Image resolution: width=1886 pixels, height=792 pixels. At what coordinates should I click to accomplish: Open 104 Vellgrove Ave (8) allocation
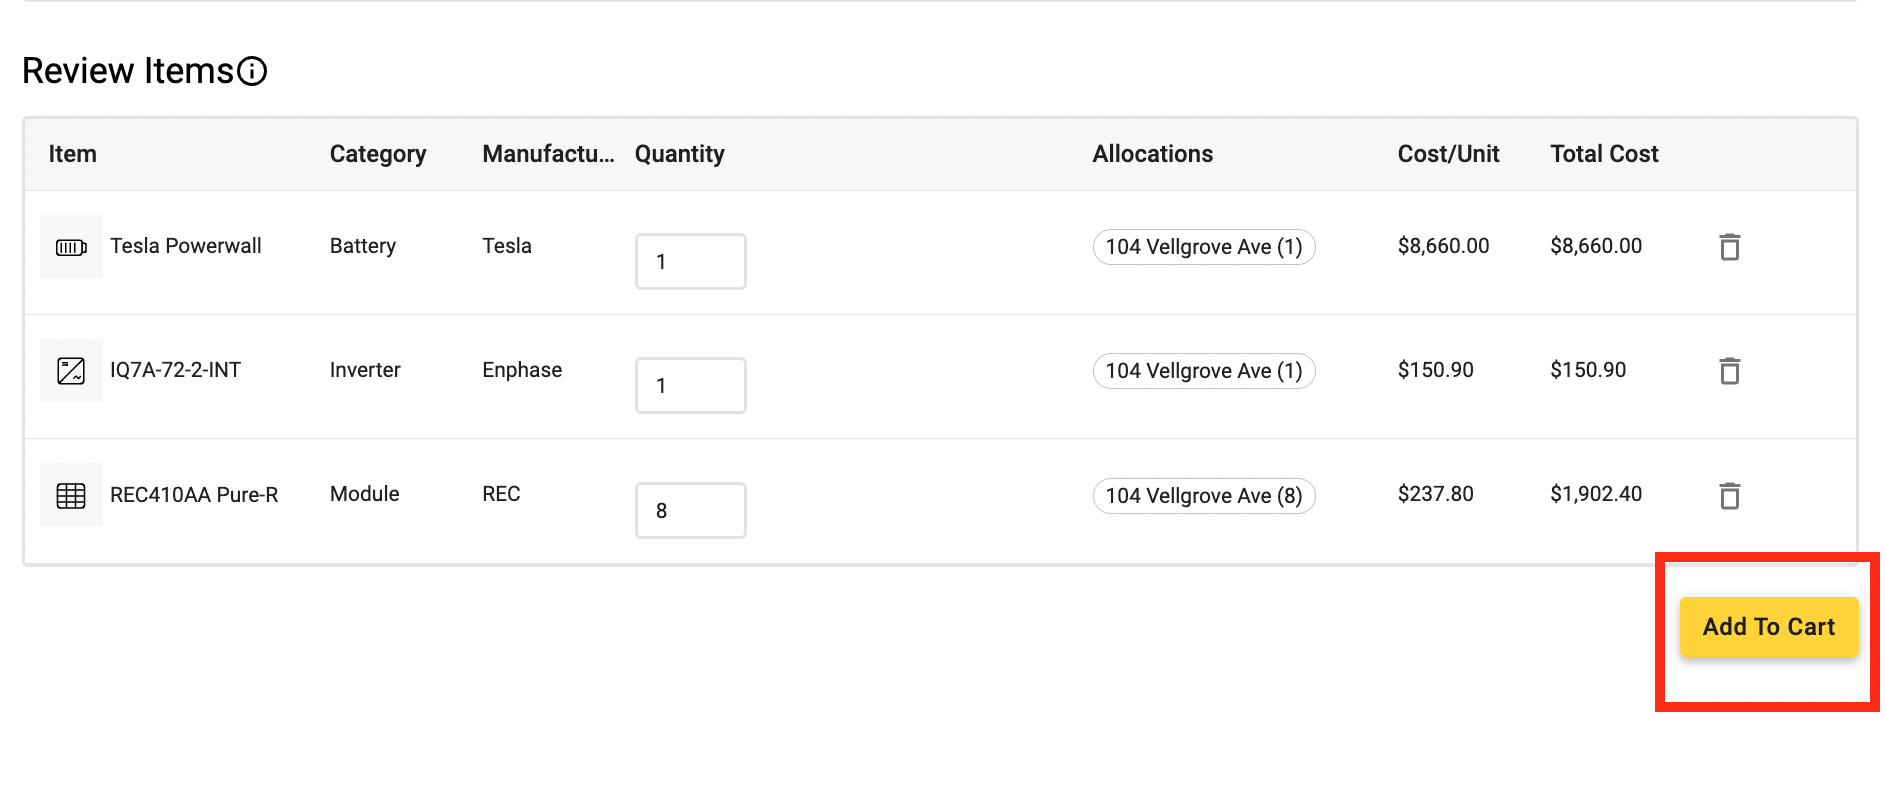(x=1204, y=496)
